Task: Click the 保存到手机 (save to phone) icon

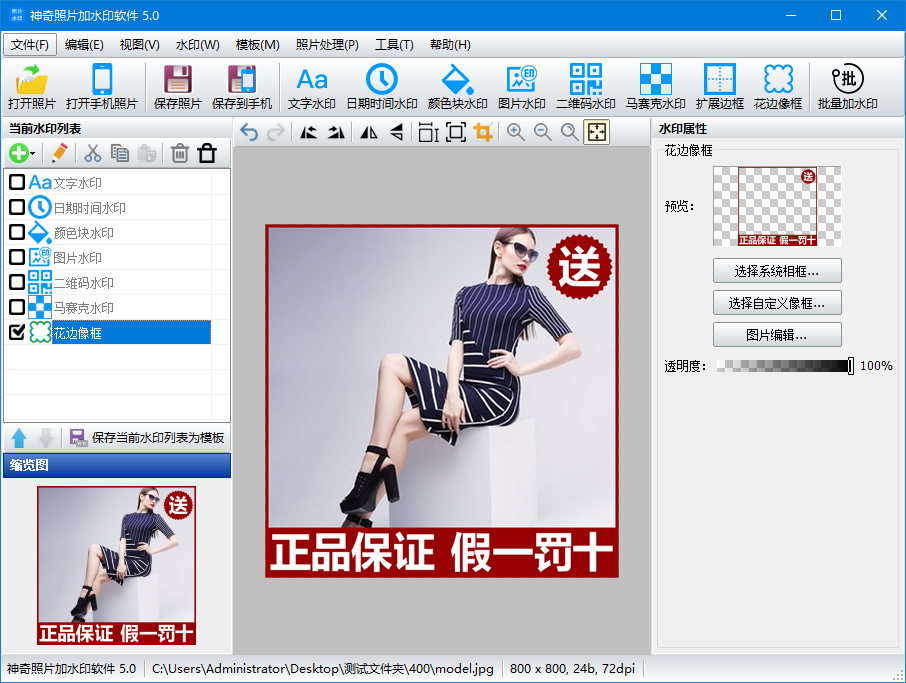Action: point(241,87)
